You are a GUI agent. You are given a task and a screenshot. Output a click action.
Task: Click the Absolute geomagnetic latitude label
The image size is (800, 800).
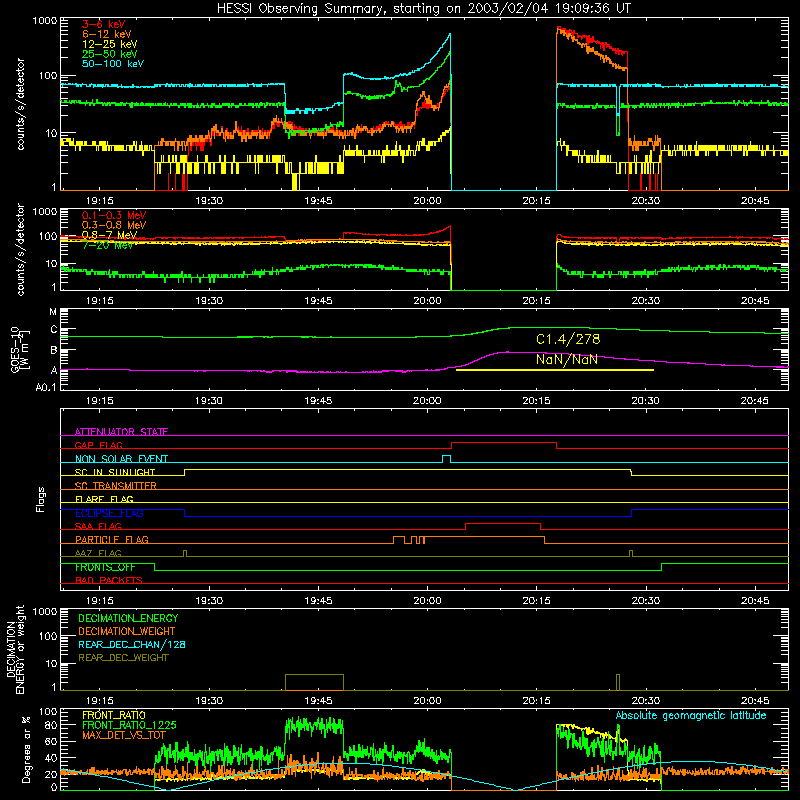[x=691, y=716]
